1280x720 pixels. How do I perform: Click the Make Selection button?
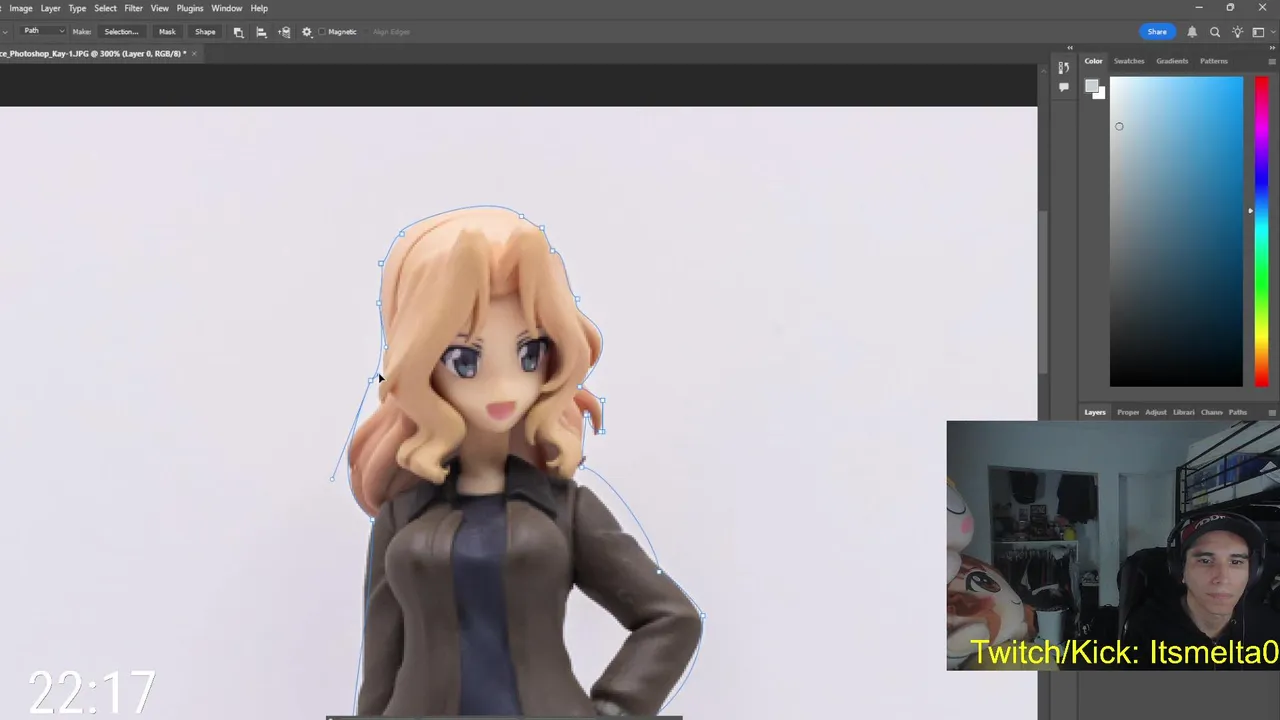click(121, 32)
